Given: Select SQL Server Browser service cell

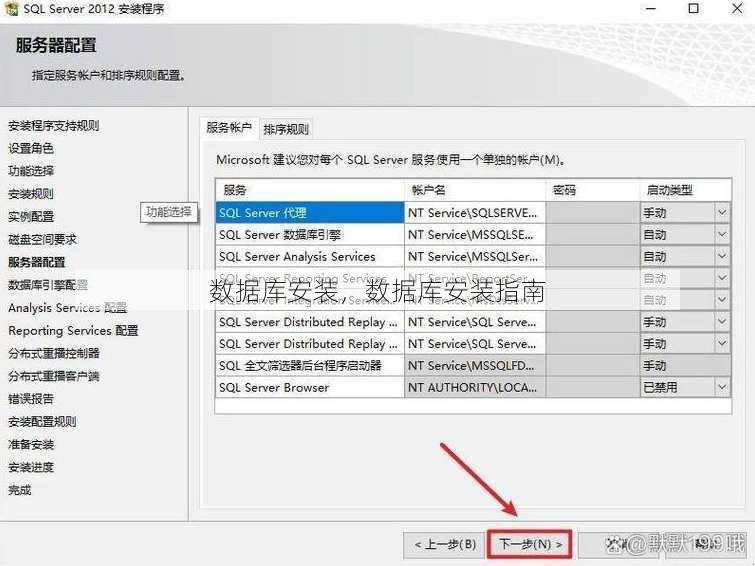Looking at the screenshot, I should (310, 387).
